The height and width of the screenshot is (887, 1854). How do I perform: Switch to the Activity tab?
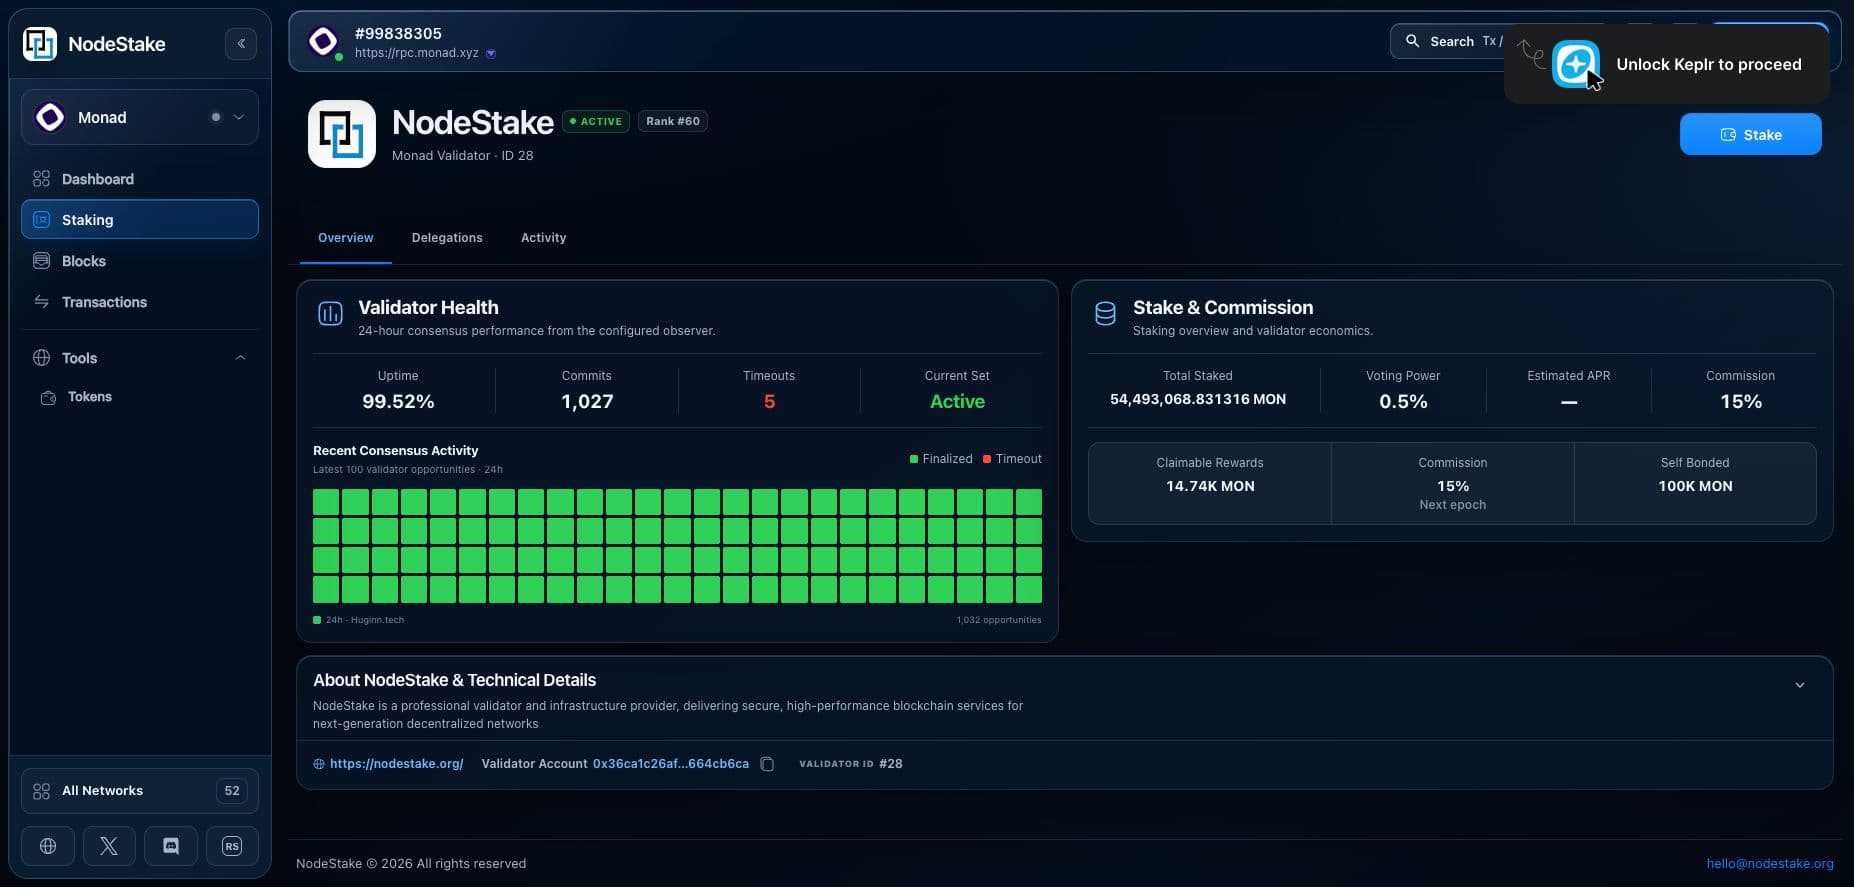(x=544, y=238)
